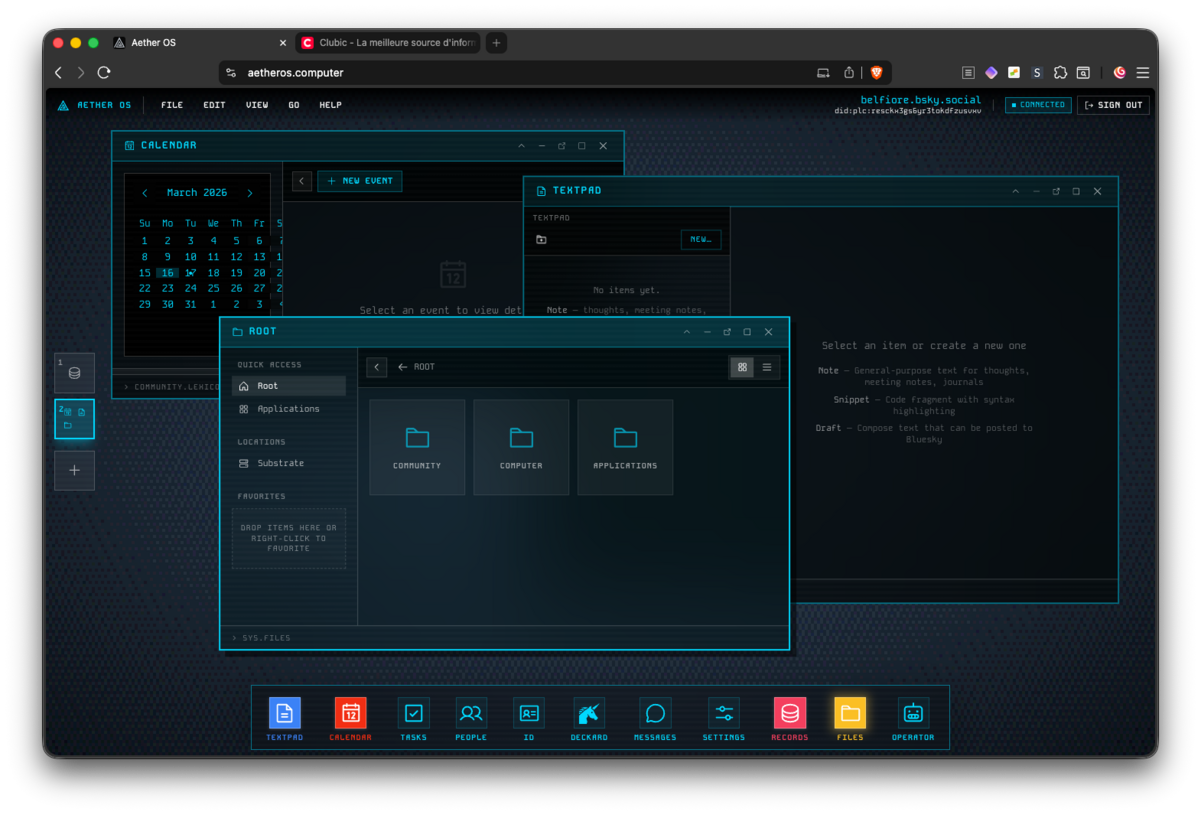
Task: Click the back chevron button in Files toolbar
Action: [x=376, y=367]
